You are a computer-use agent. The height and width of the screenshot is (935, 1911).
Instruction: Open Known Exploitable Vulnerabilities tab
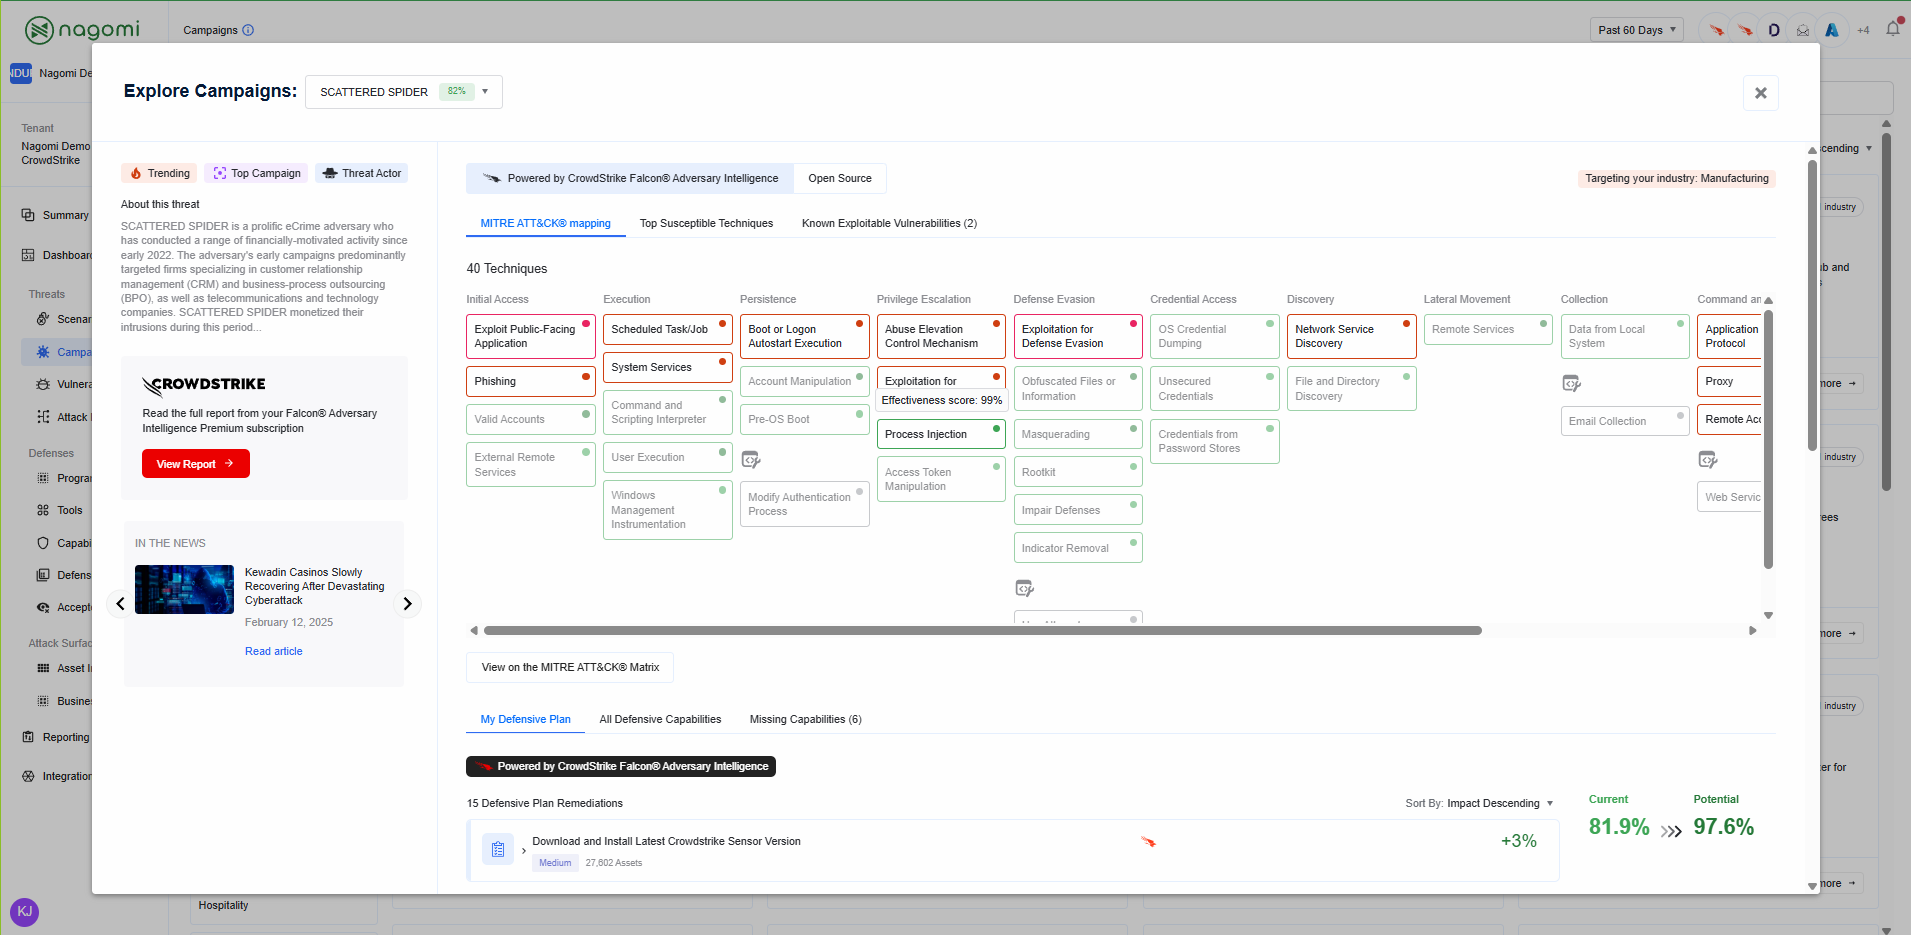889,223
